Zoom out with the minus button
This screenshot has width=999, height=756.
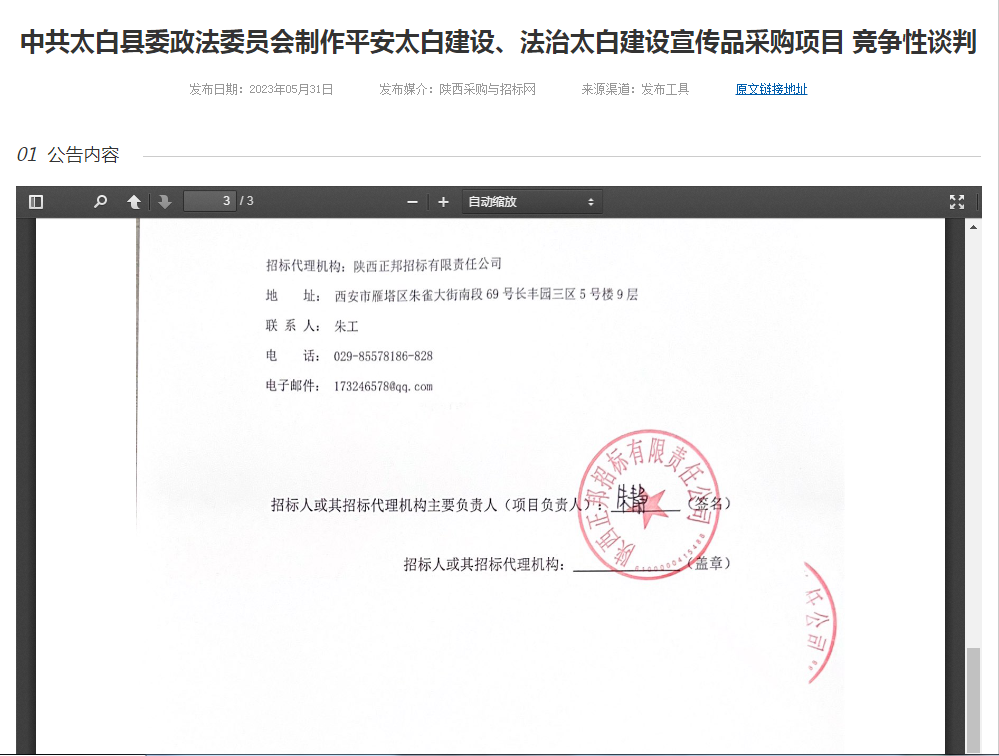click(x=412, y=202)
